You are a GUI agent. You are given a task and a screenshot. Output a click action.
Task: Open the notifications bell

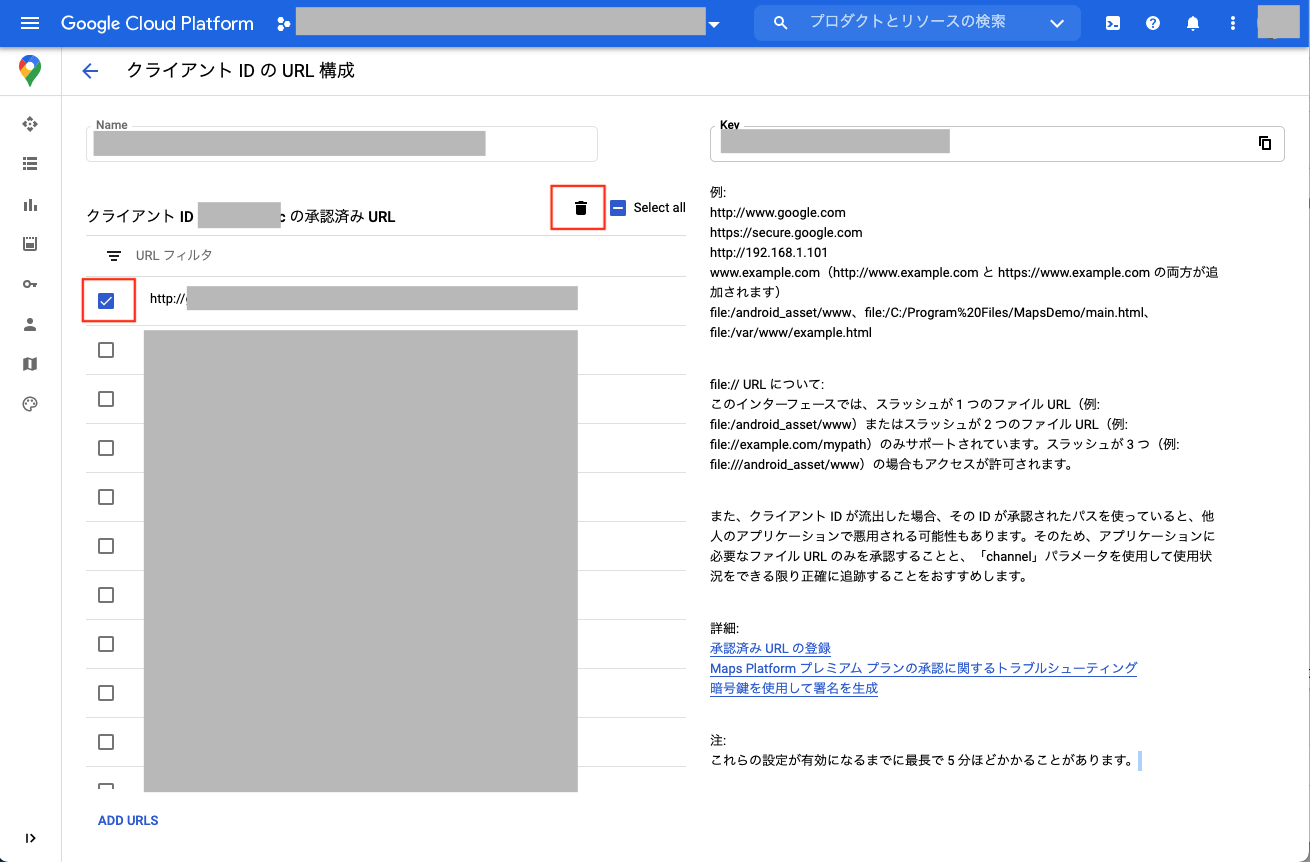pyautogui.click(x=1193, y=23)
